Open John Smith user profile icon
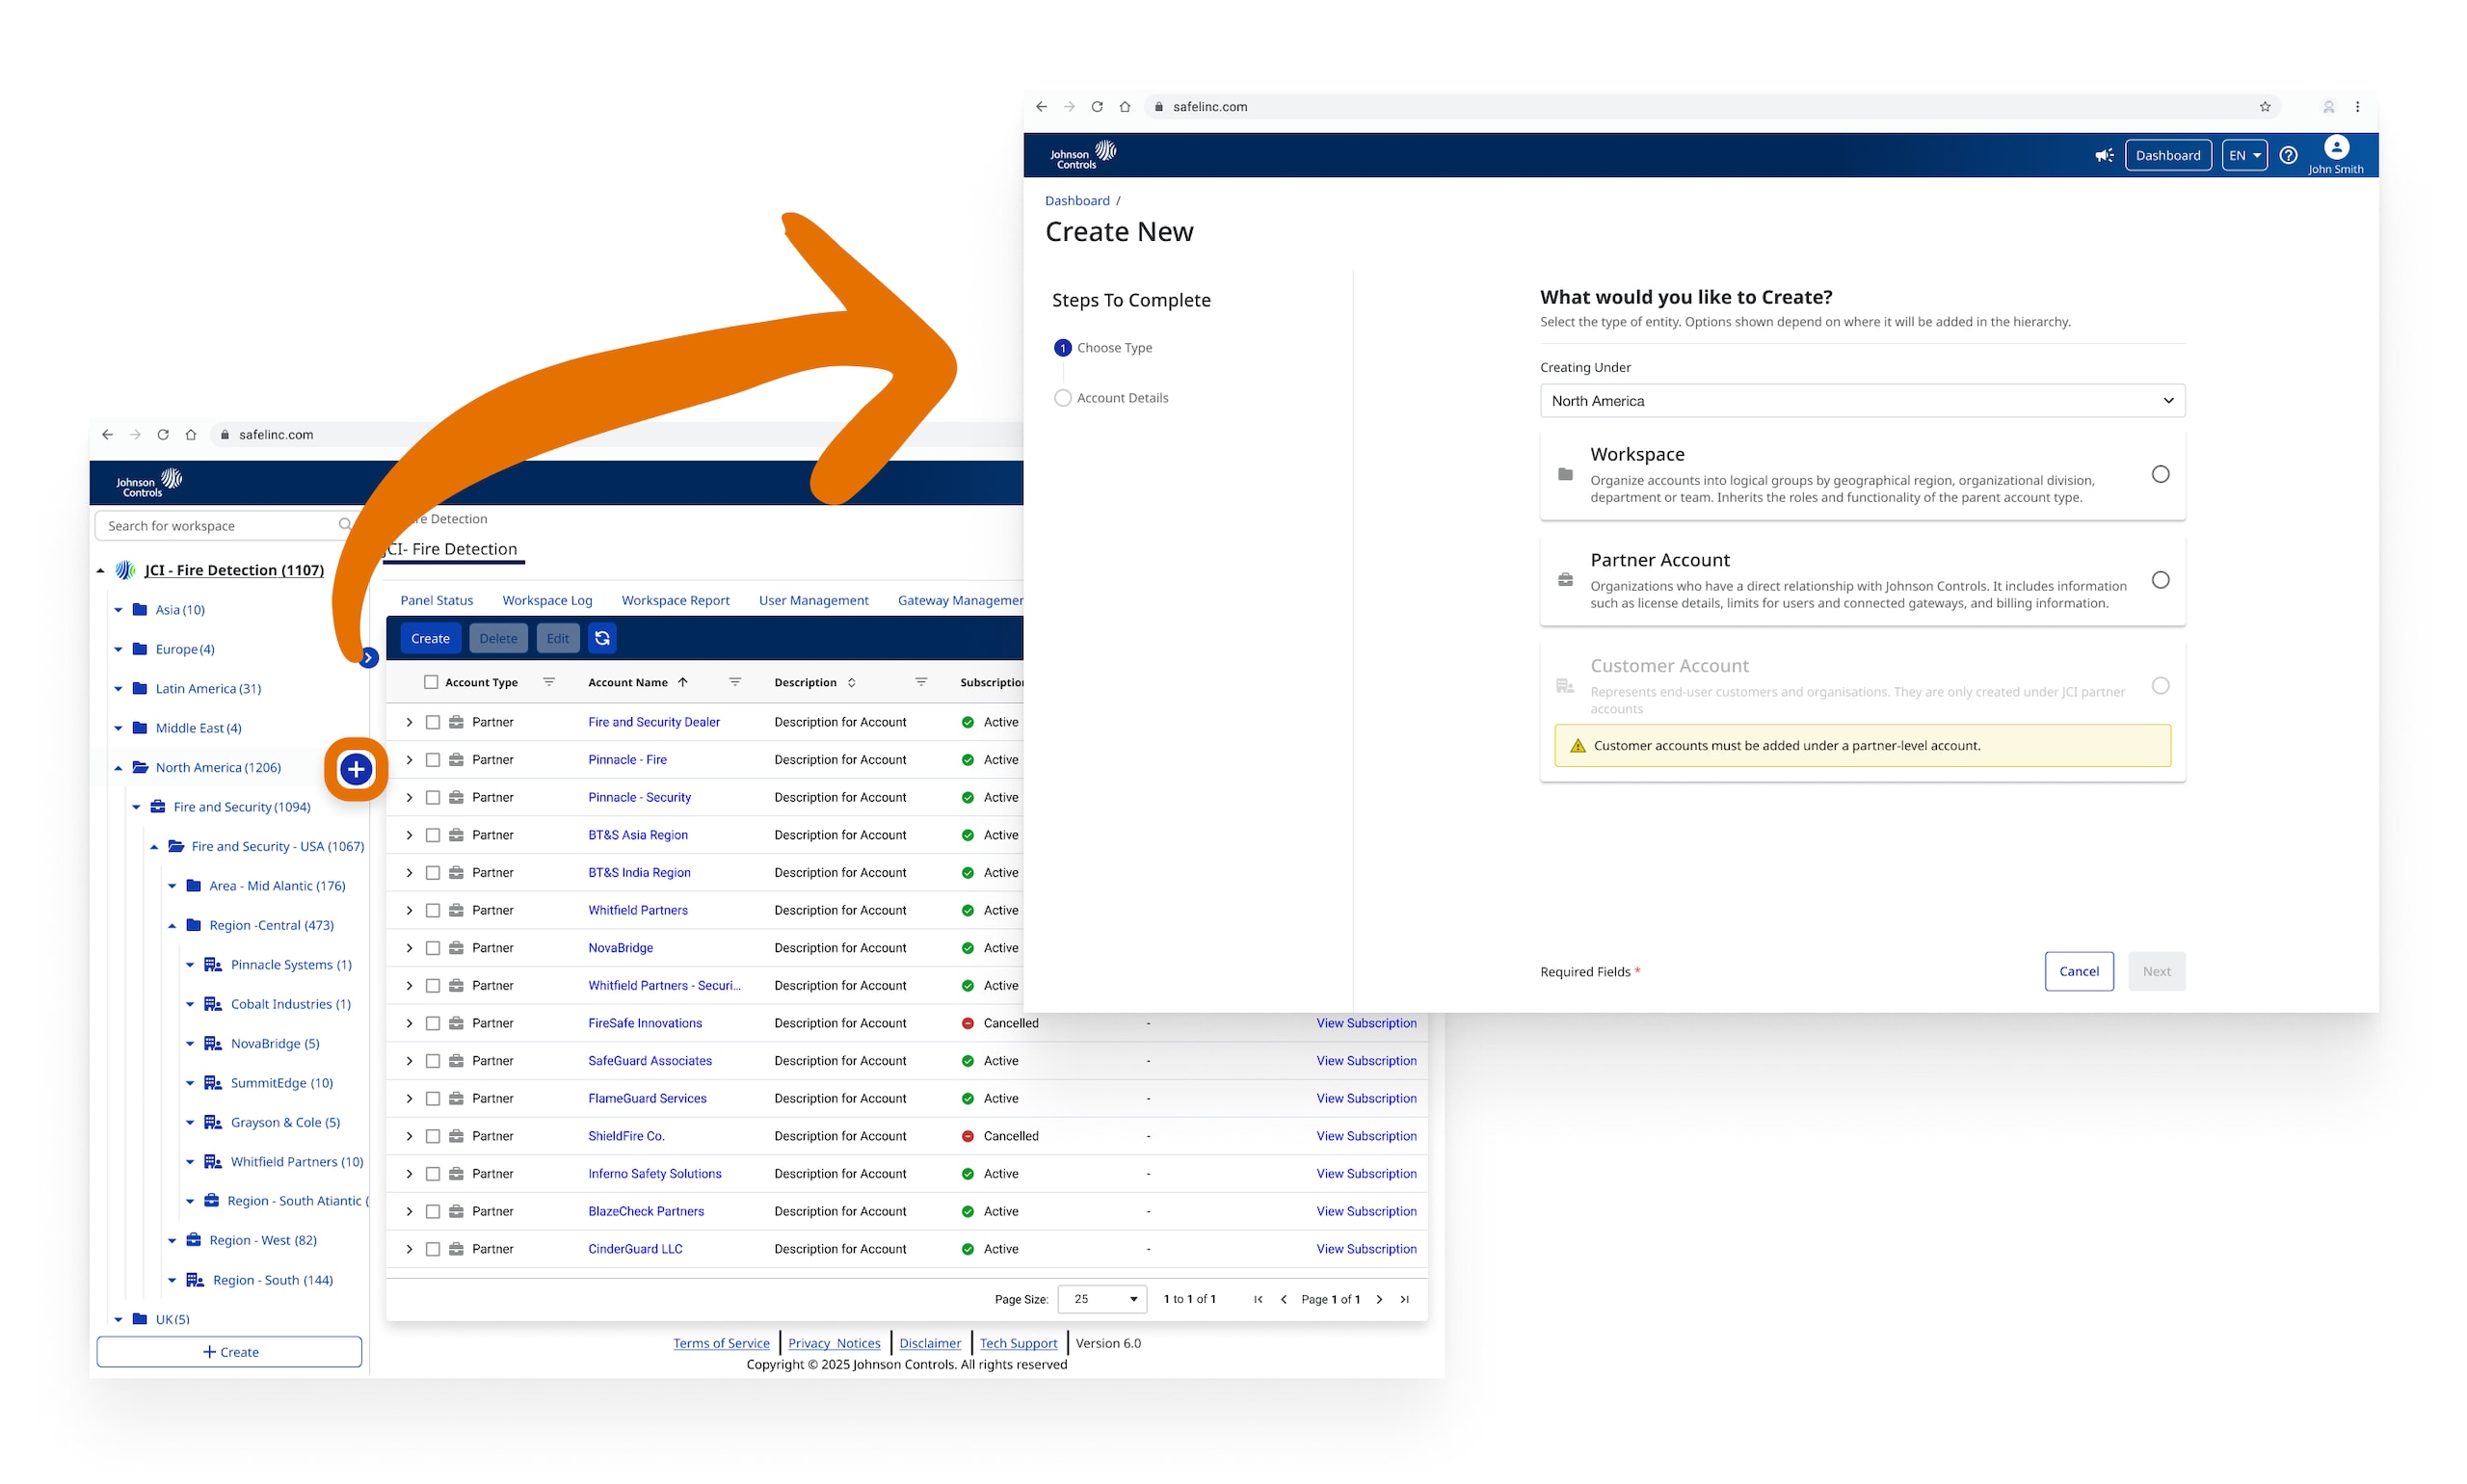 2336,148
